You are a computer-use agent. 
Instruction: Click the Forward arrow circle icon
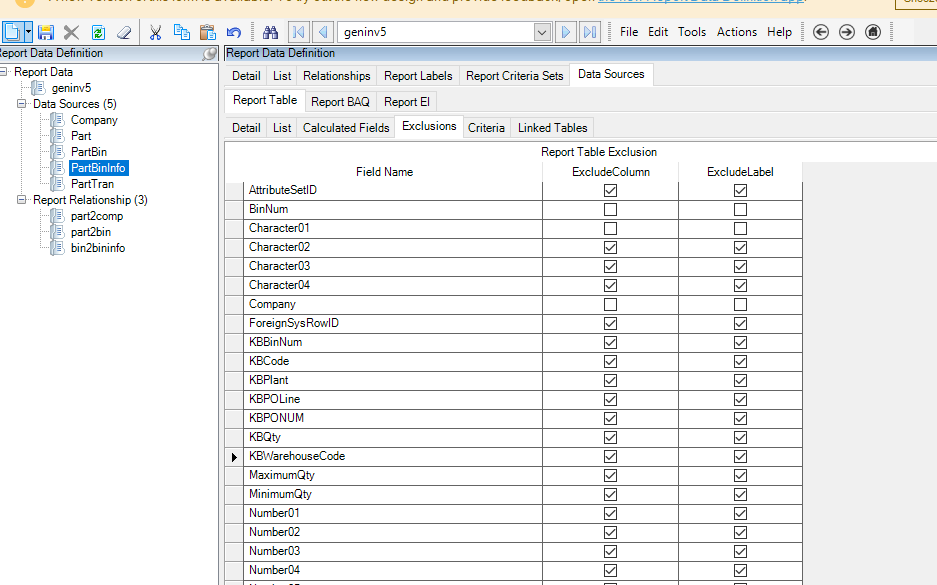(x=847, y=32)
